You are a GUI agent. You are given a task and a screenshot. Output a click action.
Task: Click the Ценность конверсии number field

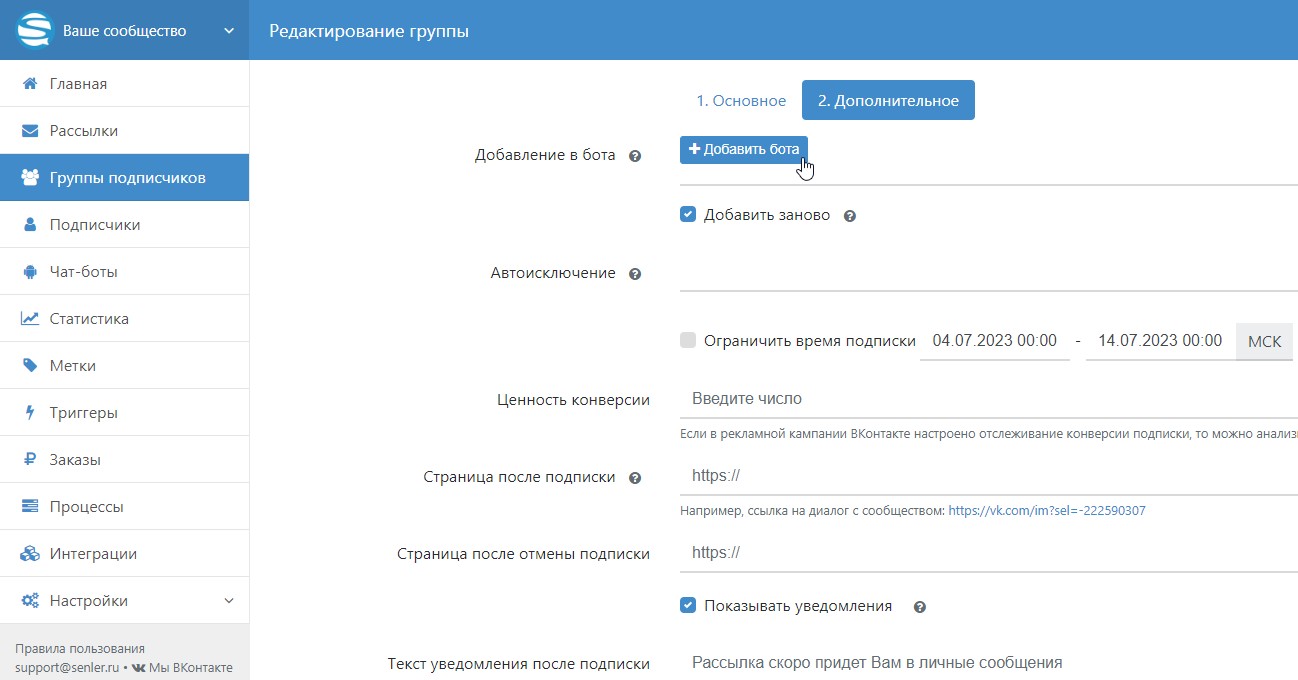tap(985, 398)
